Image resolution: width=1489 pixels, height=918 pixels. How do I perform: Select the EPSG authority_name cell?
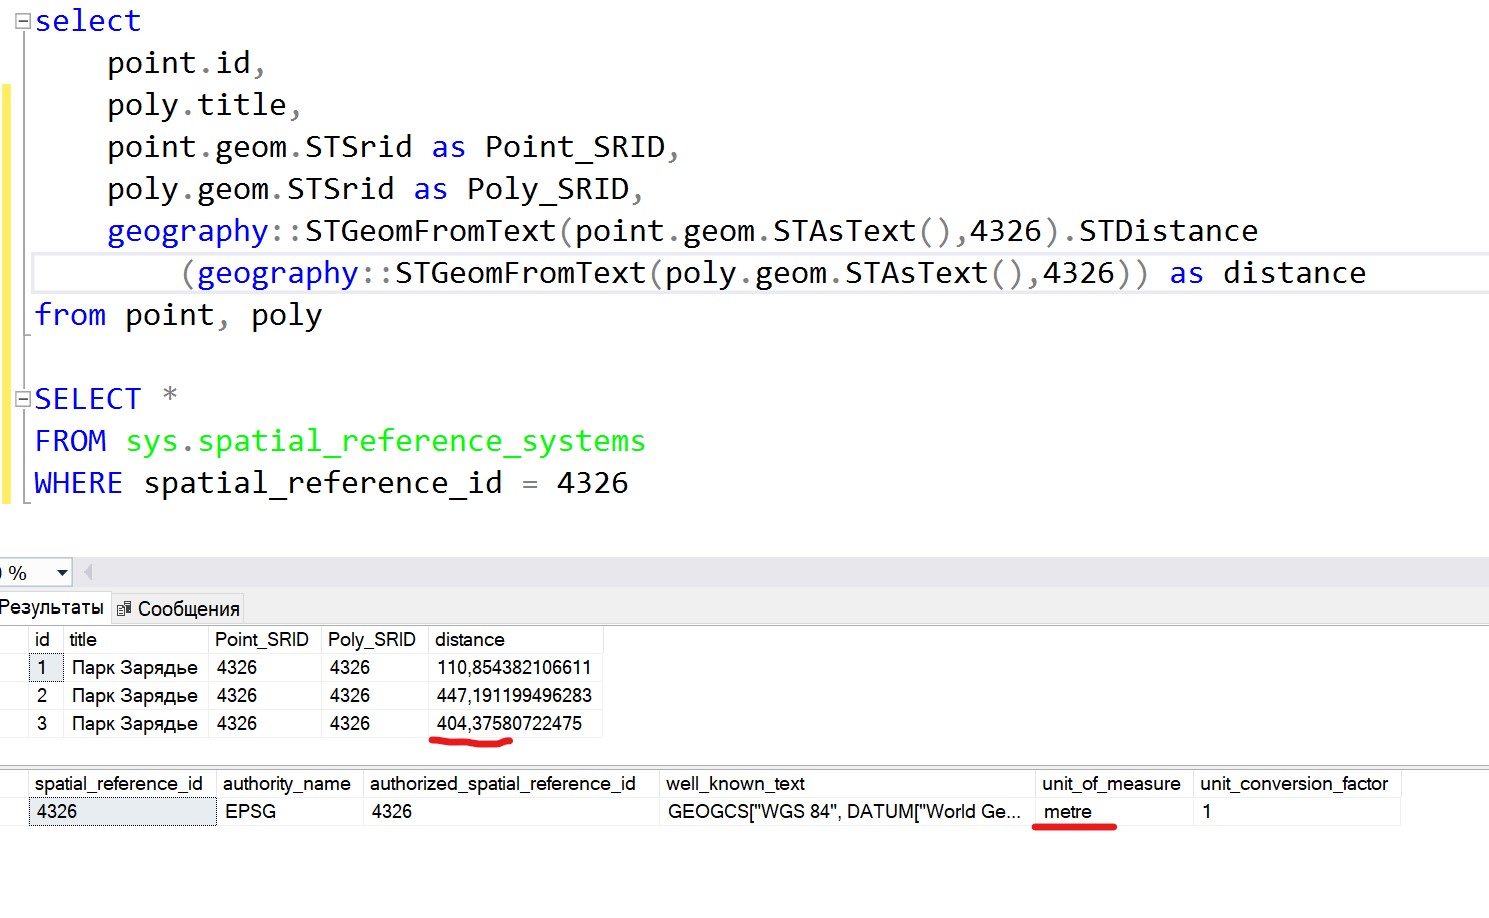pos(249,811)
